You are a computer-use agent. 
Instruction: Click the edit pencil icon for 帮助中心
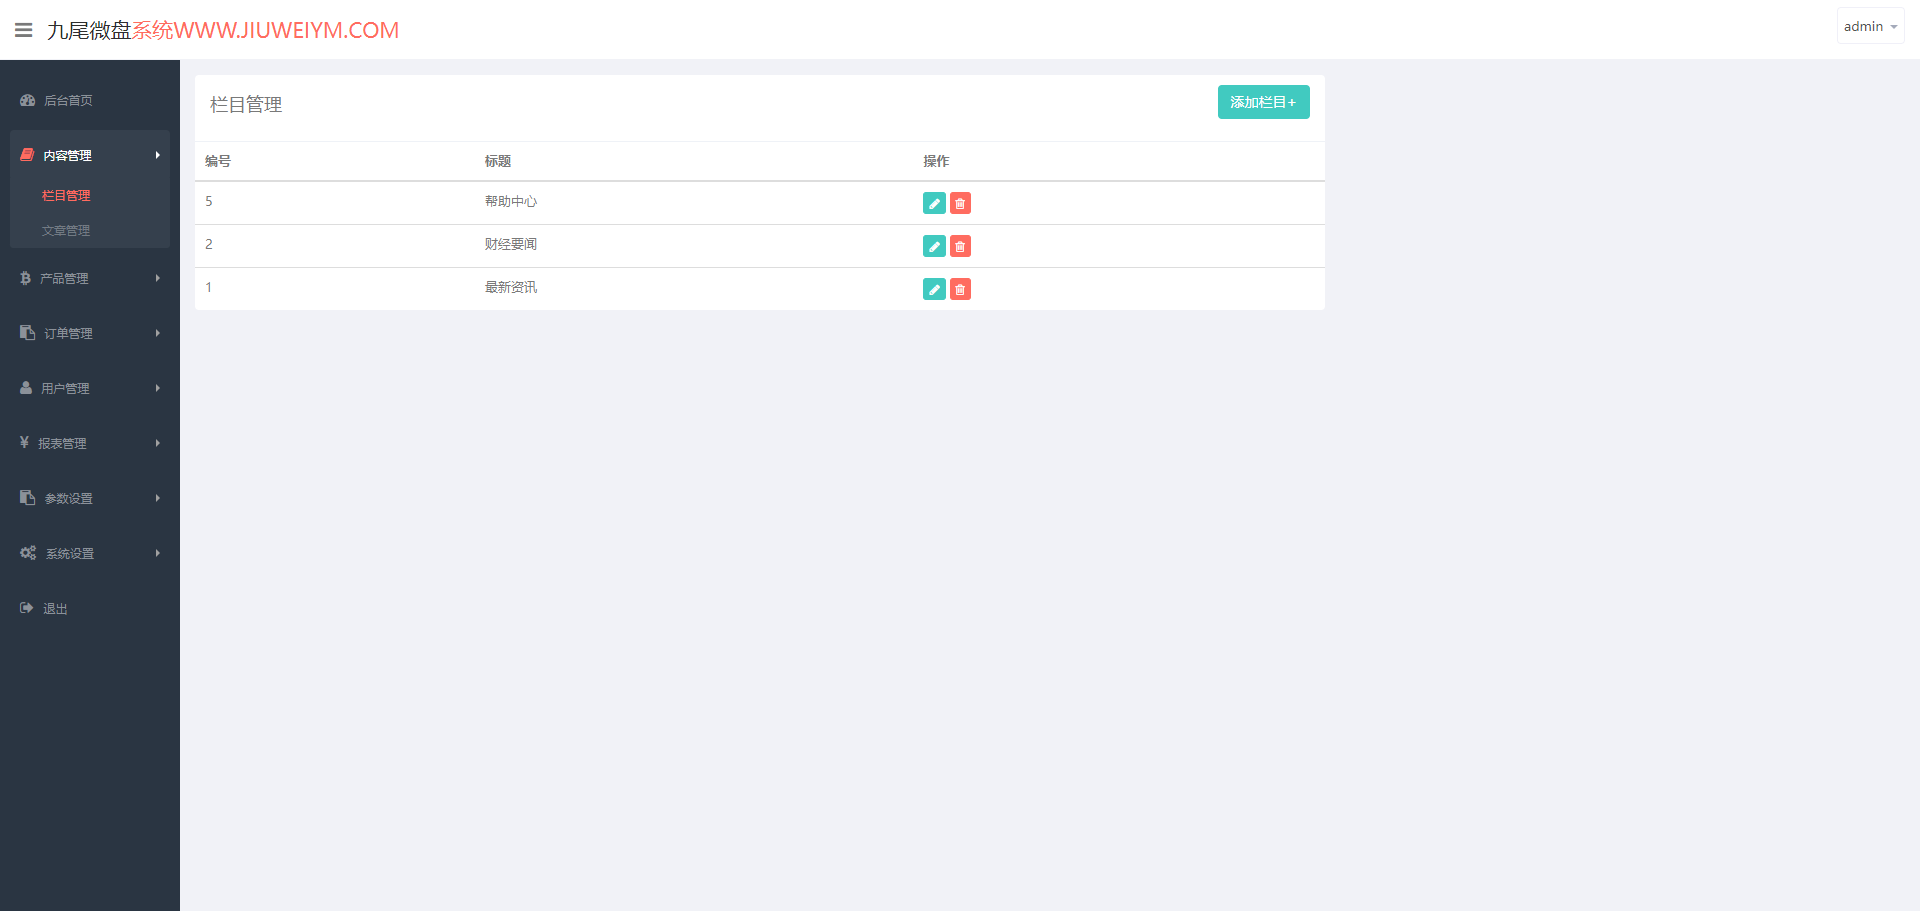point(934,203)
